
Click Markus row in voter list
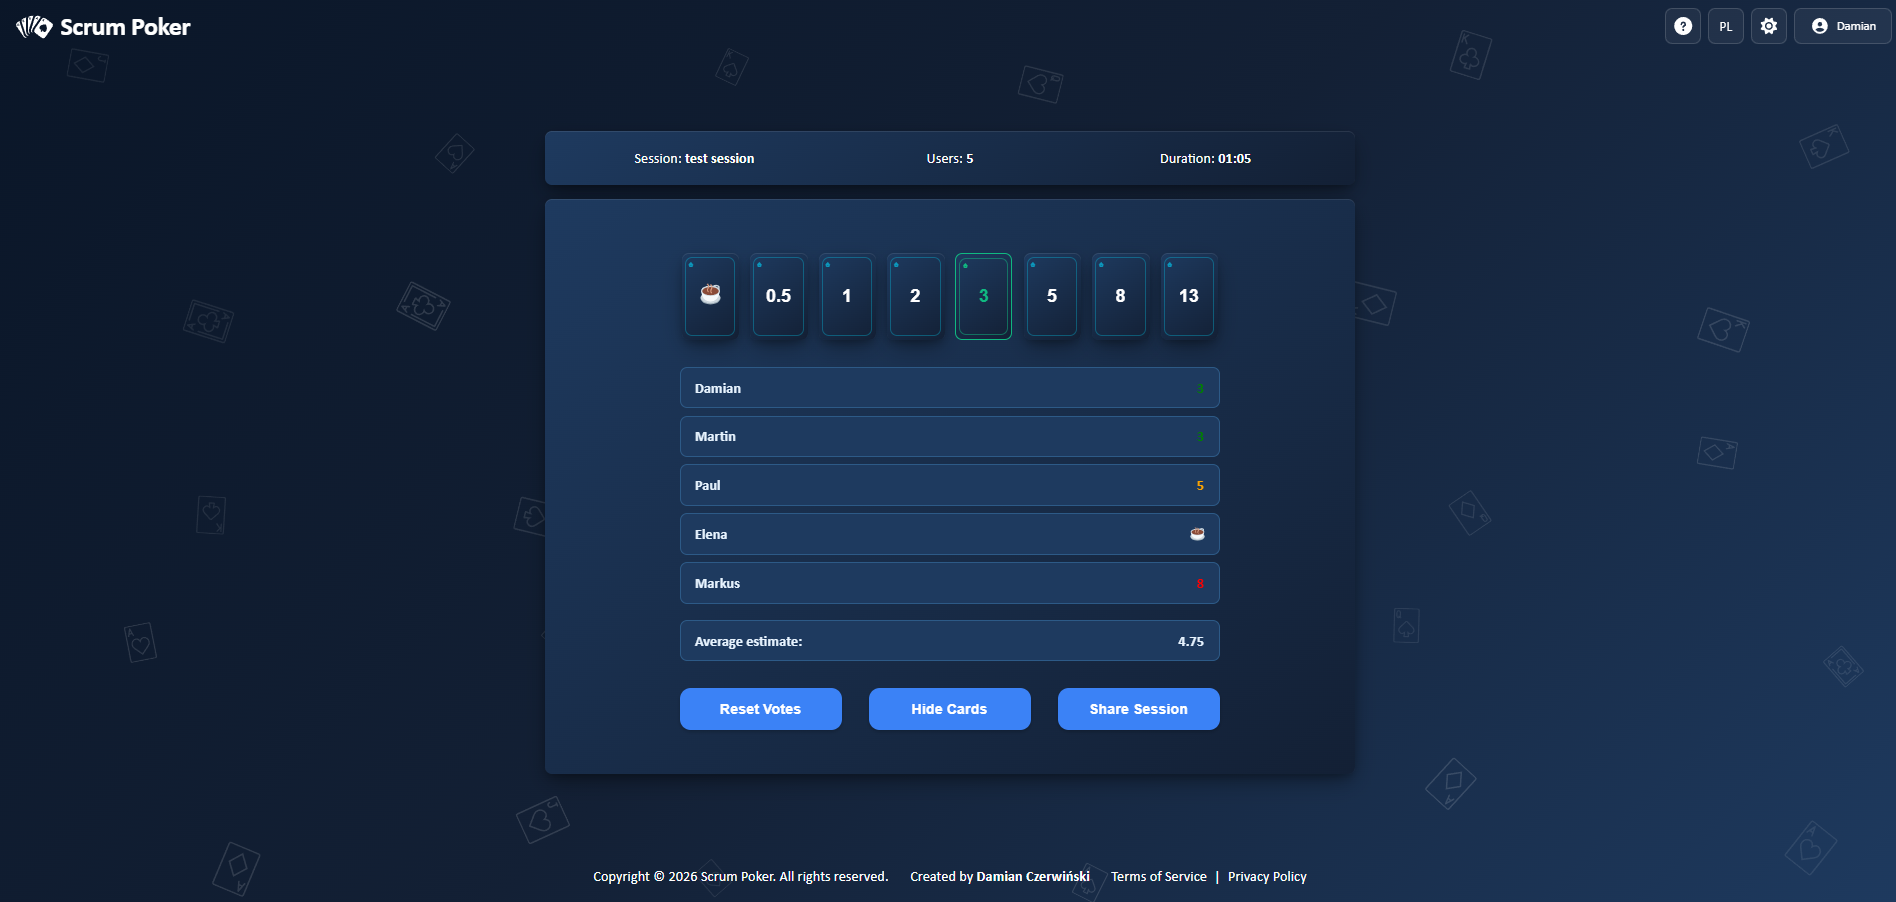click(x=949, y=583)
